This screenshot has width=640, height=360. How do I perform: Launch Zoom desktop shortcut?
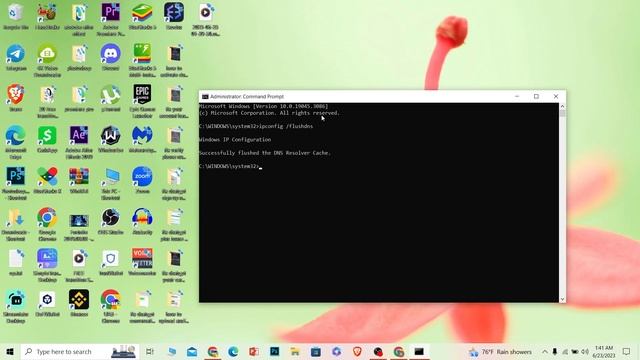142,180
